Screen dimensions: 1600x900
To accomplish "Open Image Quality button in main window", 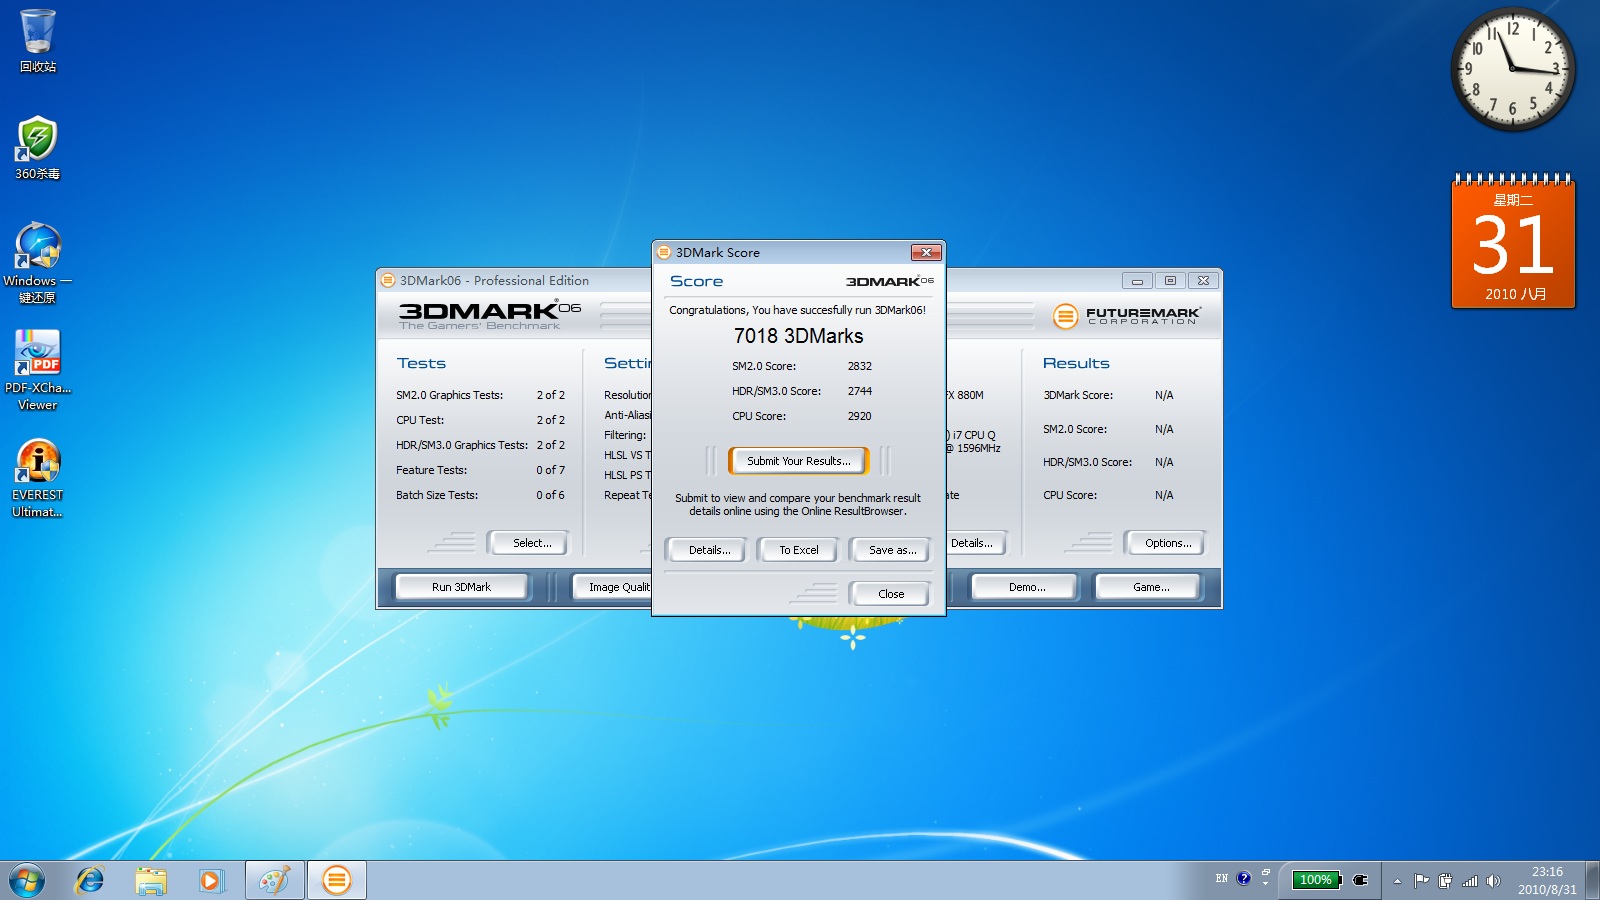I will point(612,587).
